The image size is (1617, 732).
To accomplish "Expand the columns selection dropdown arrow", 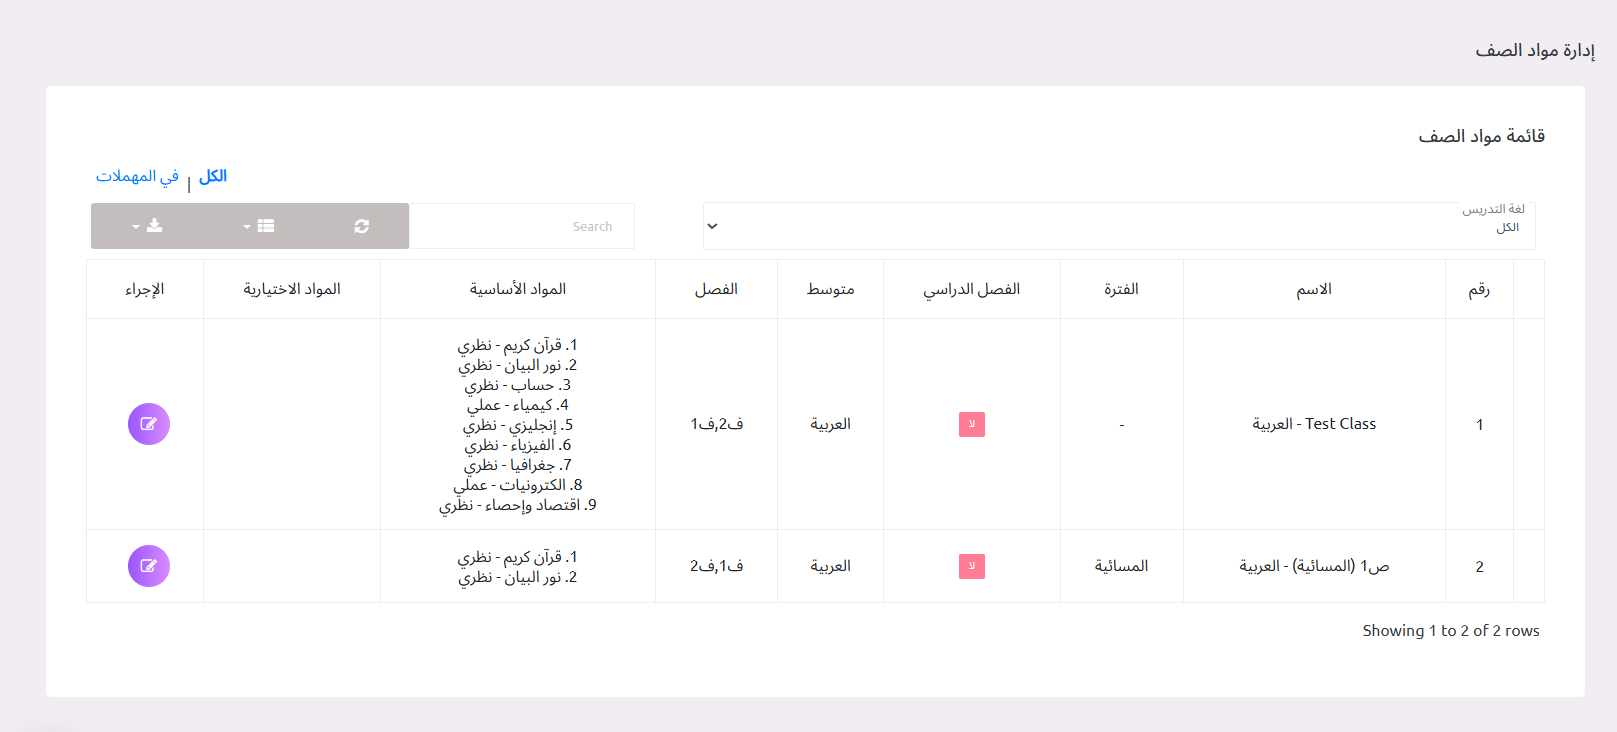I will pyautogui.click(x=245, y=226).
